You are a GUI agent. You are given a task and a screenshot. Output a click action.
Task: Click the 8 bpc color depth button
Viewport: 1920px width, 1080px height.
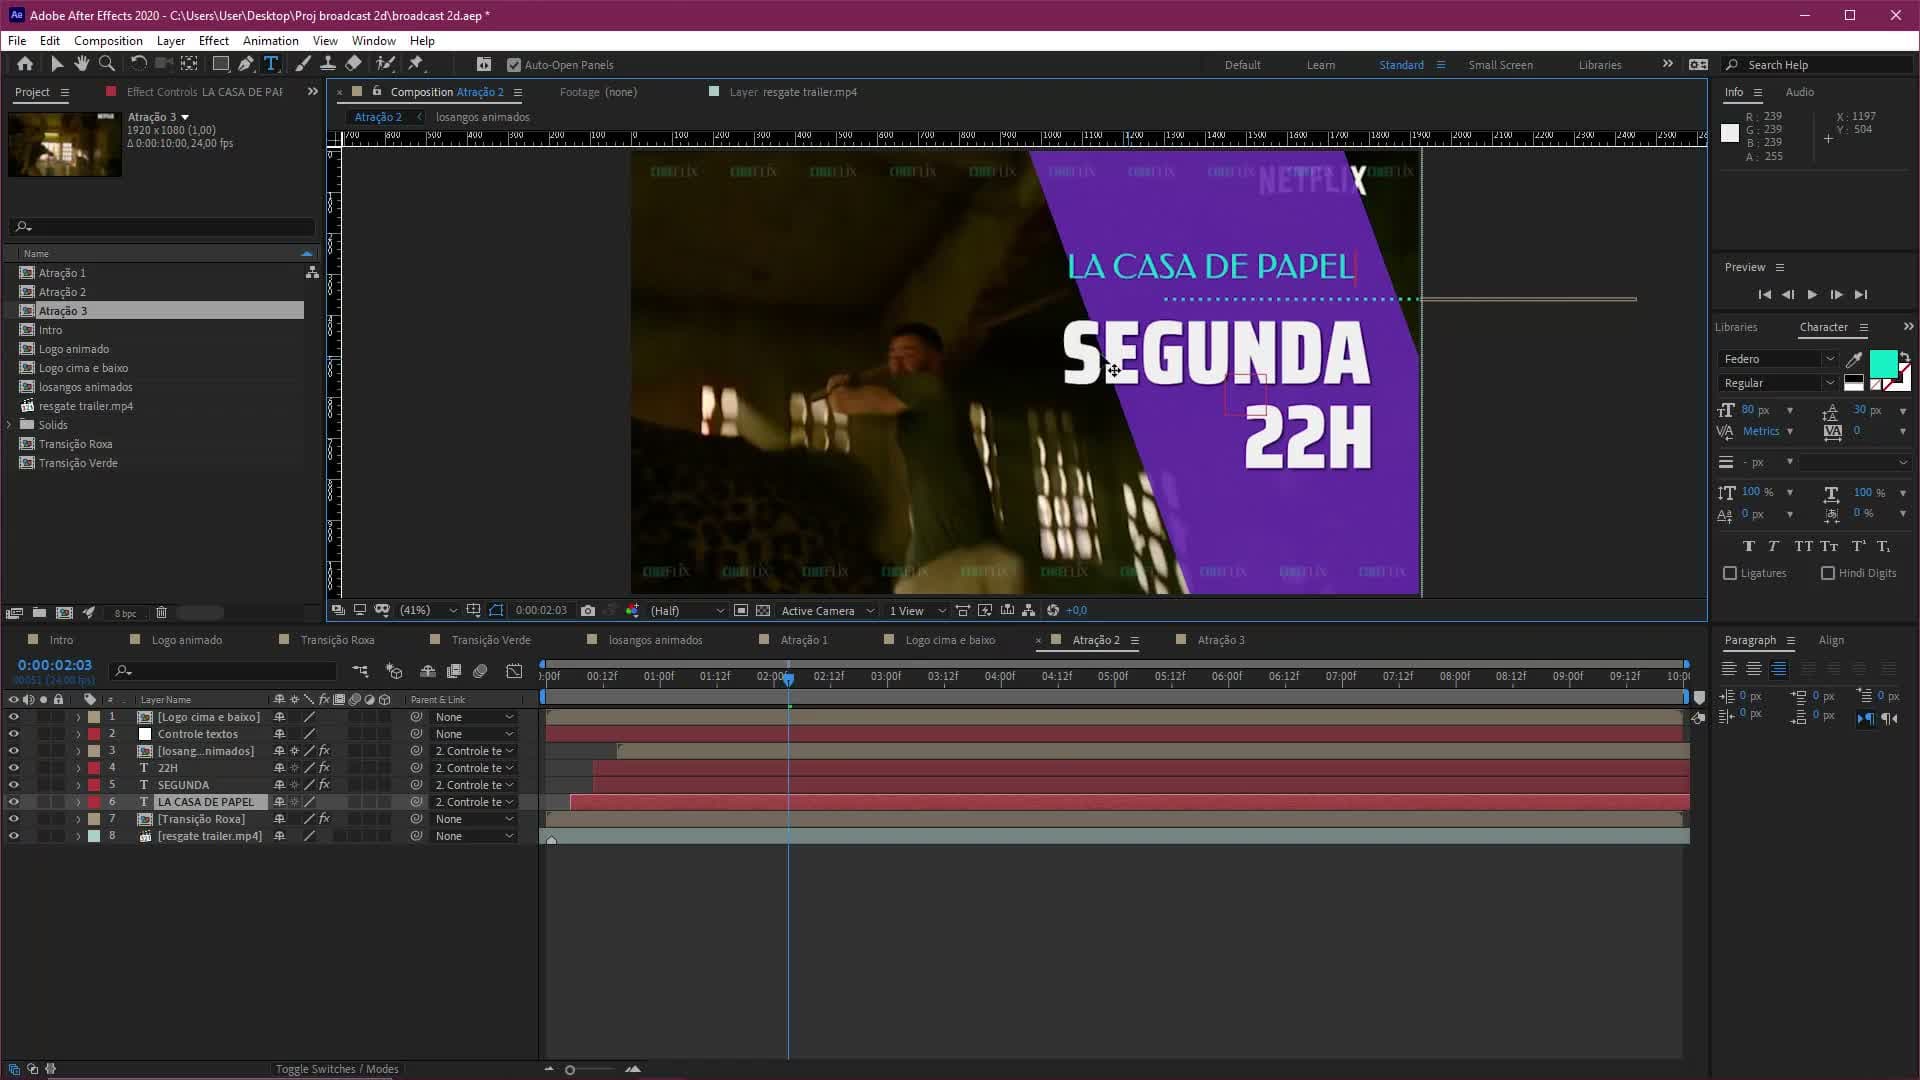(125, 613)
